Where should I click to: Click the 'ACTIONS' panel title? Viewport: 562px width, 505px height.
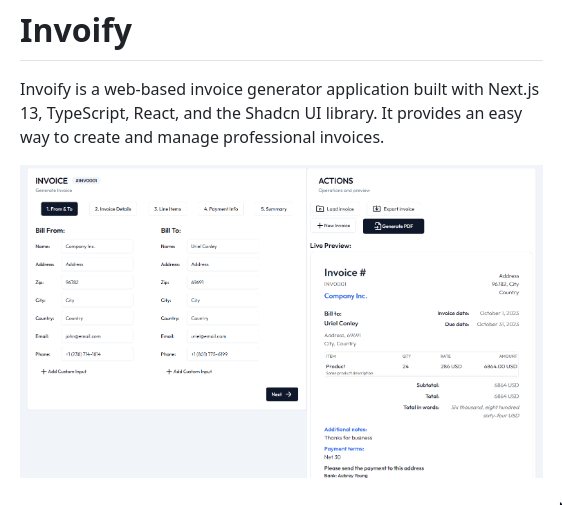click(336, 181)
